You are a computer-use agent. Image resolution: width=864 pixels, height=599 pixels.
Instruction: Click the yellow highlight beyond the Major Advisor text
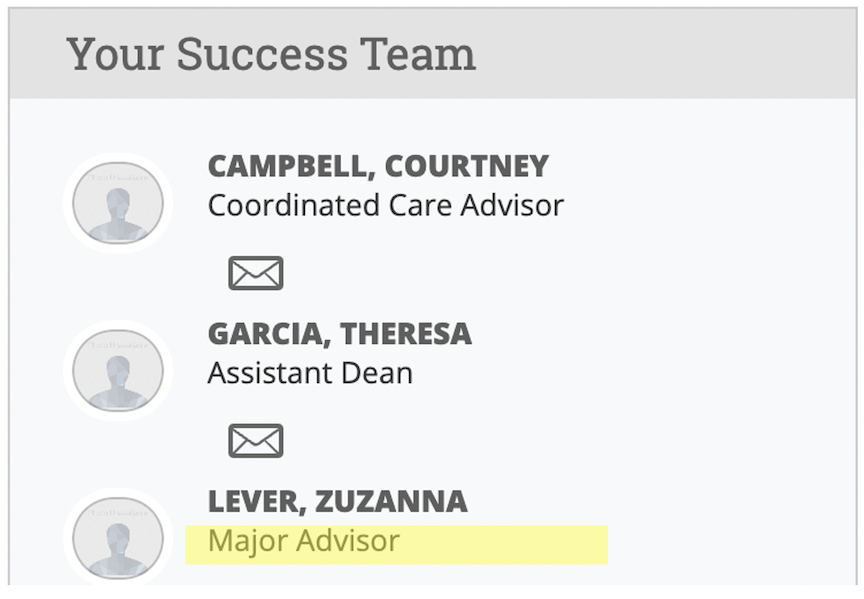[504, 544]
